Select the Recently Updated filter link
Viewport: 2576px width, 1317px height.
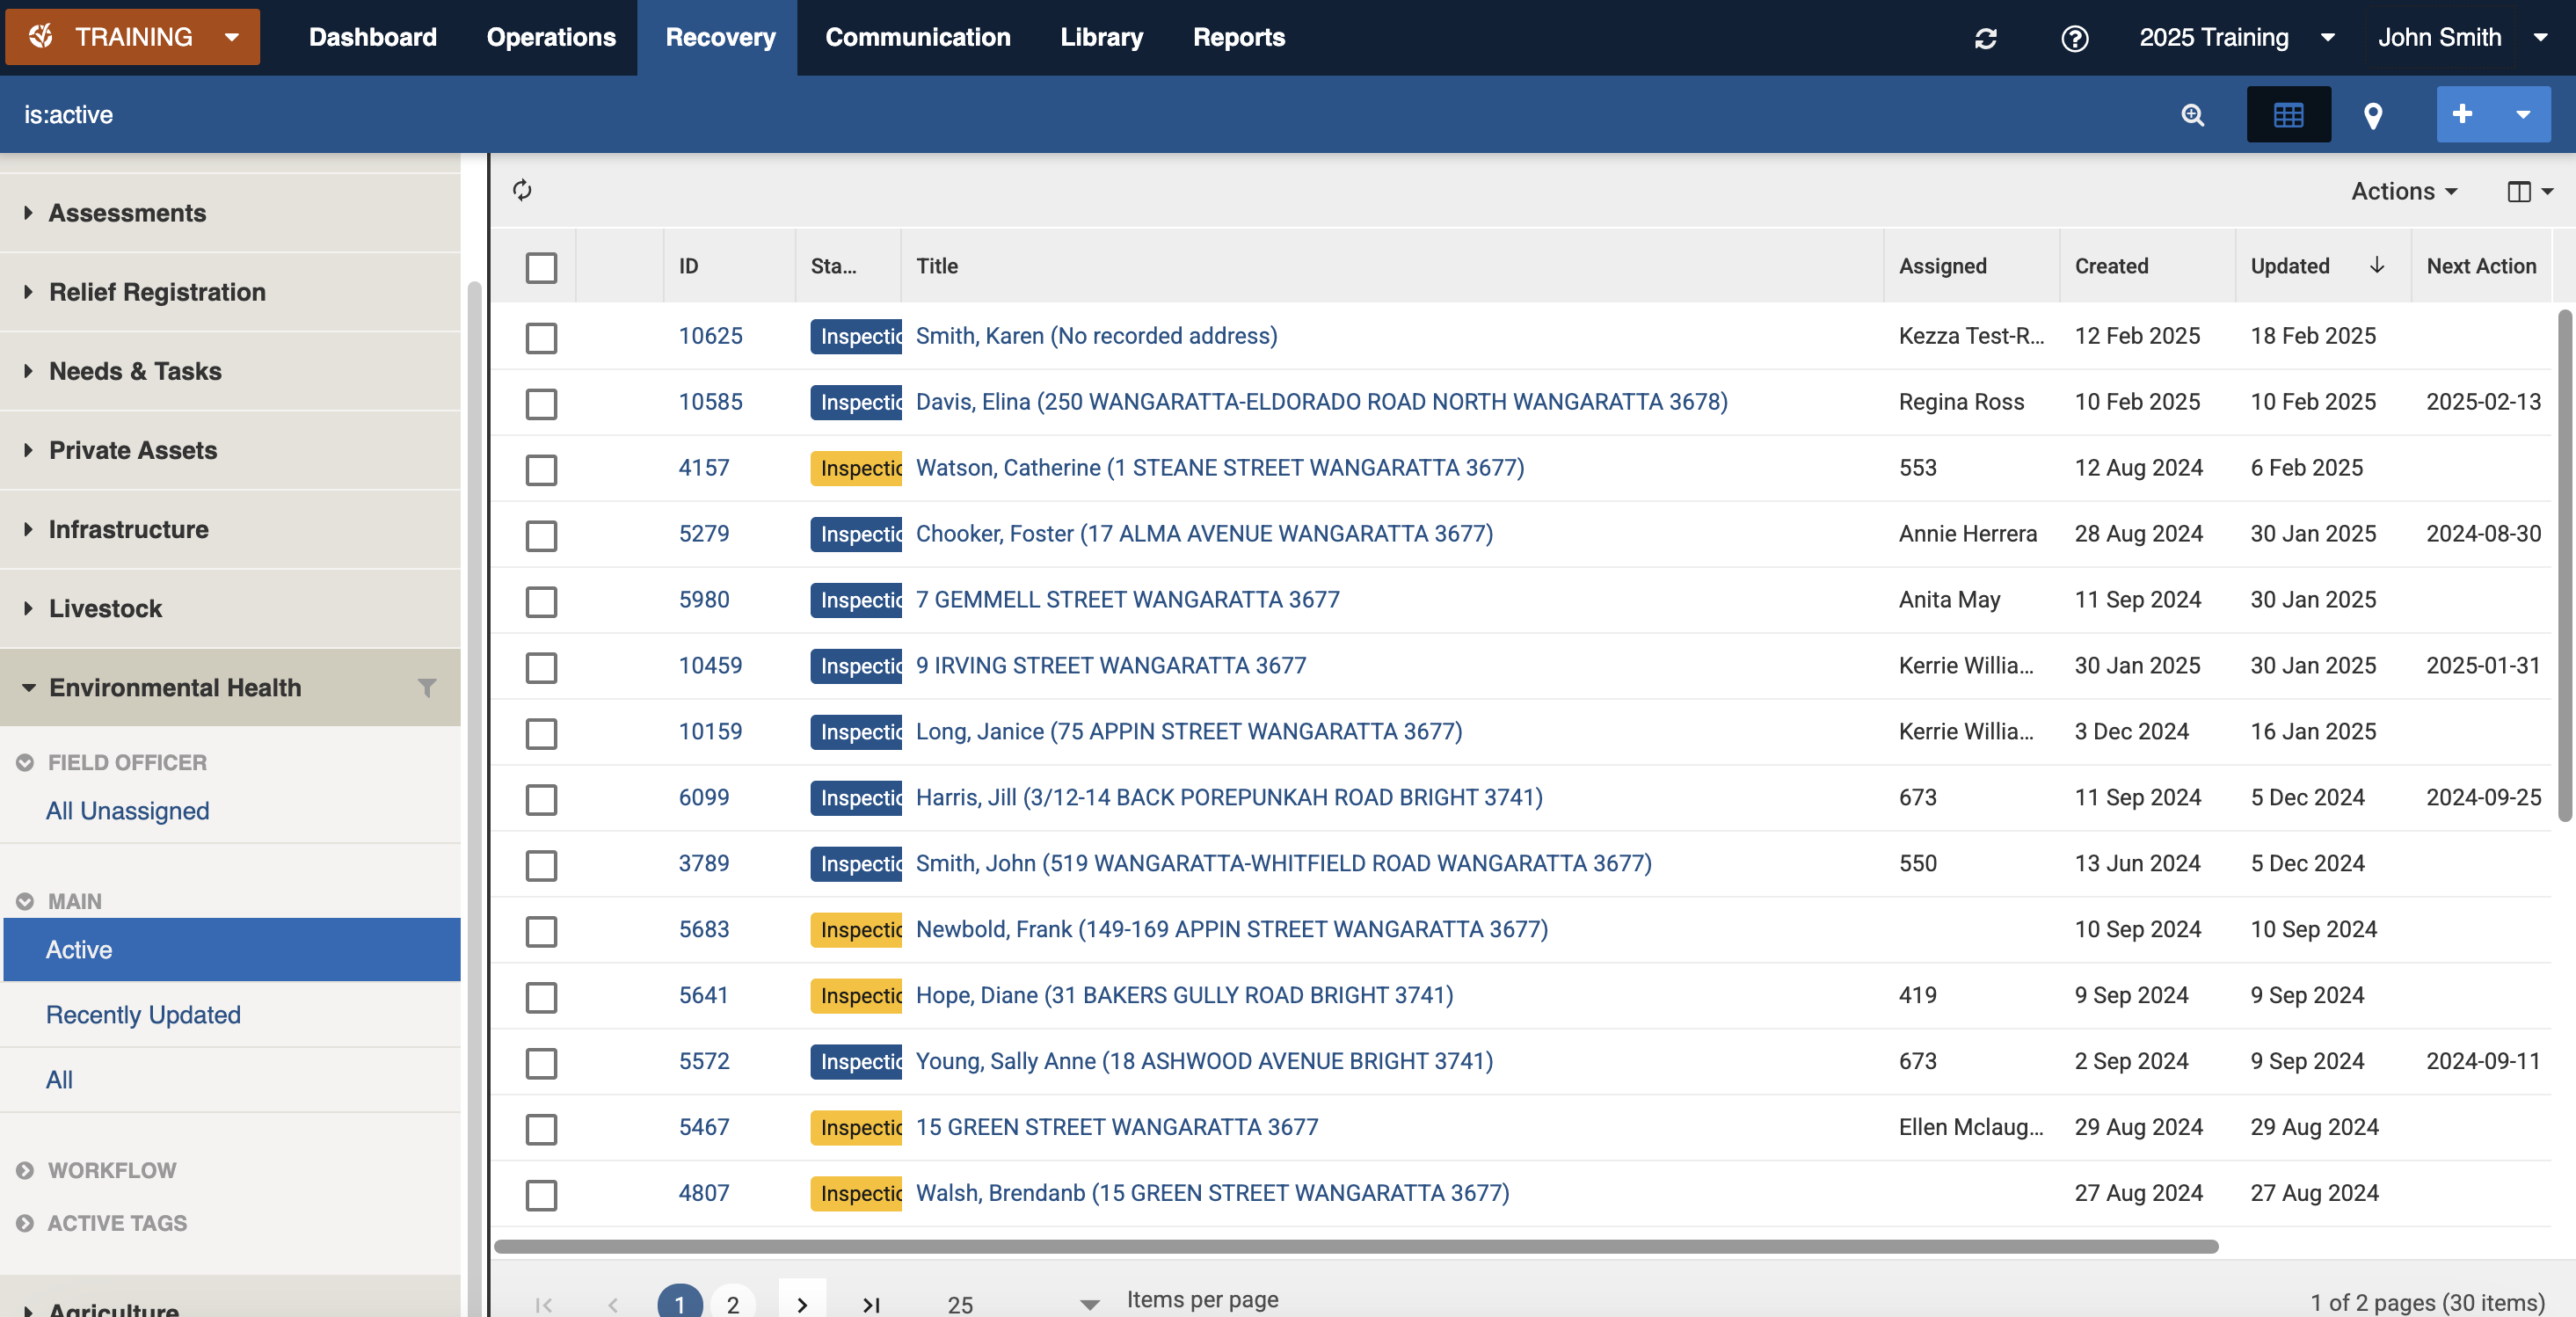tap(143, 1014)
